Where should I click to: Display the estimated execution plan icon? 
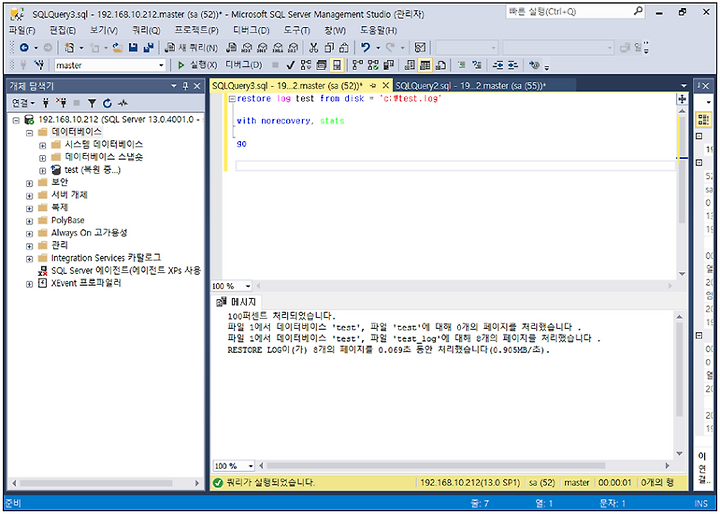pyautogui.click(x=306, y=65)
